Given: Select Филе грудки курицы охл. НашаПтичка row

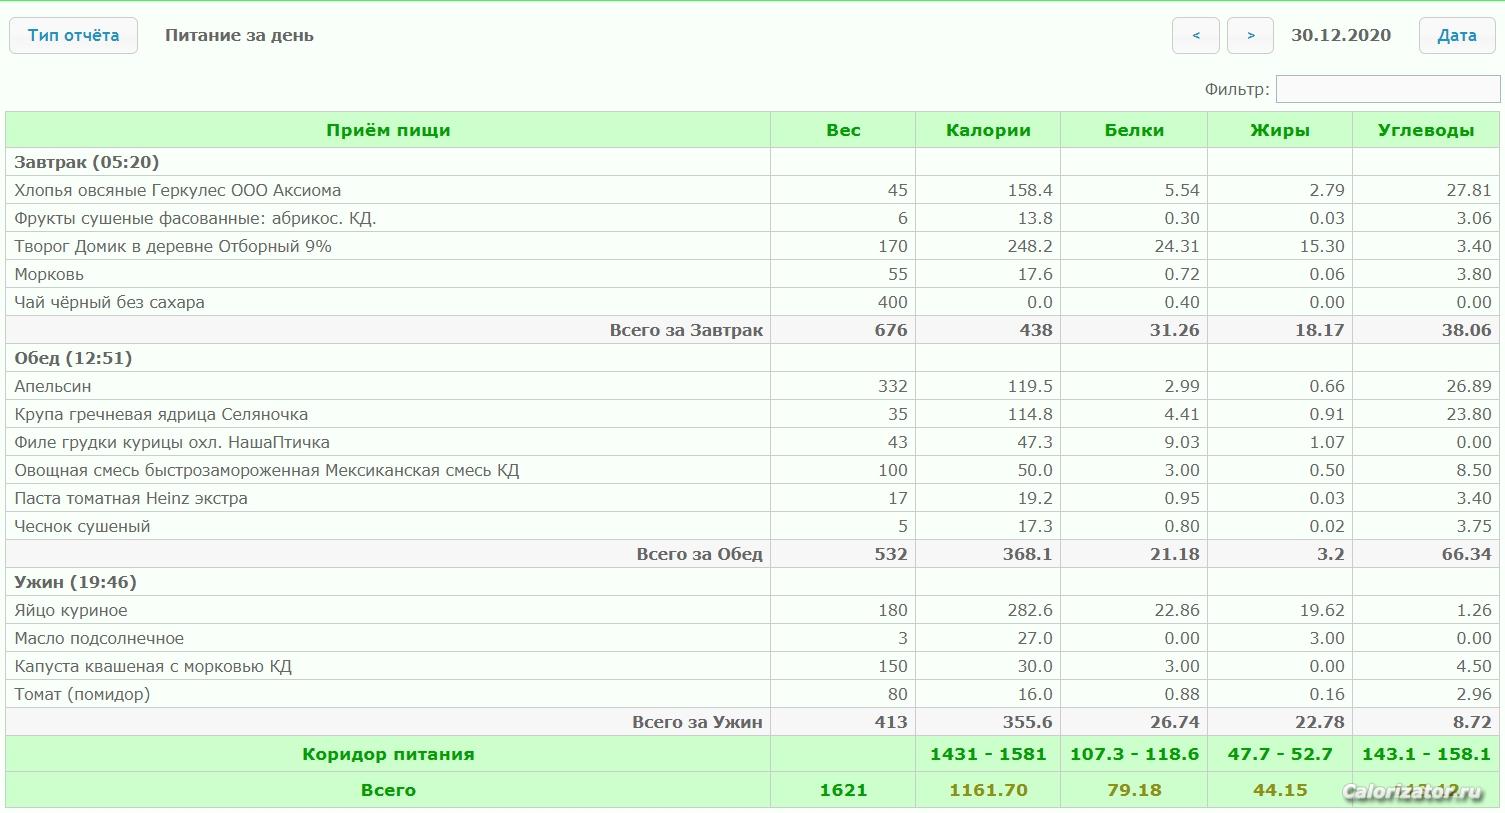Looking at the screenshot, I should coord(752,442).
